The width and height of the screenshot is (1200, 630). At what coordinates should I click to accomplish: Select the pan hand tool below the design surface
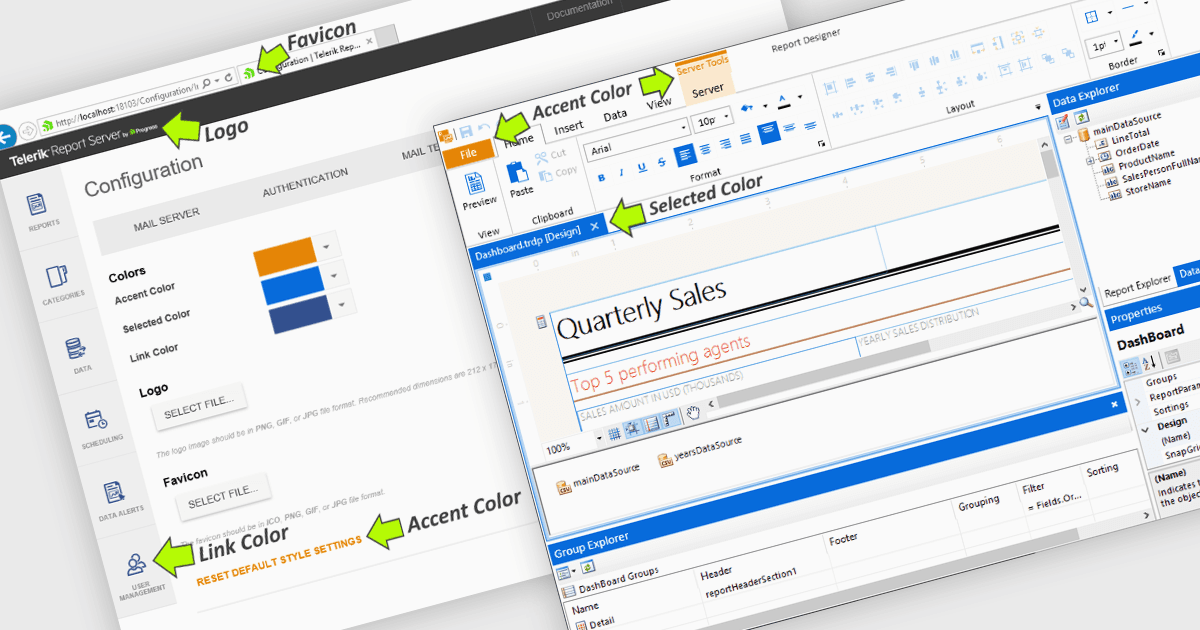point(692,412)
